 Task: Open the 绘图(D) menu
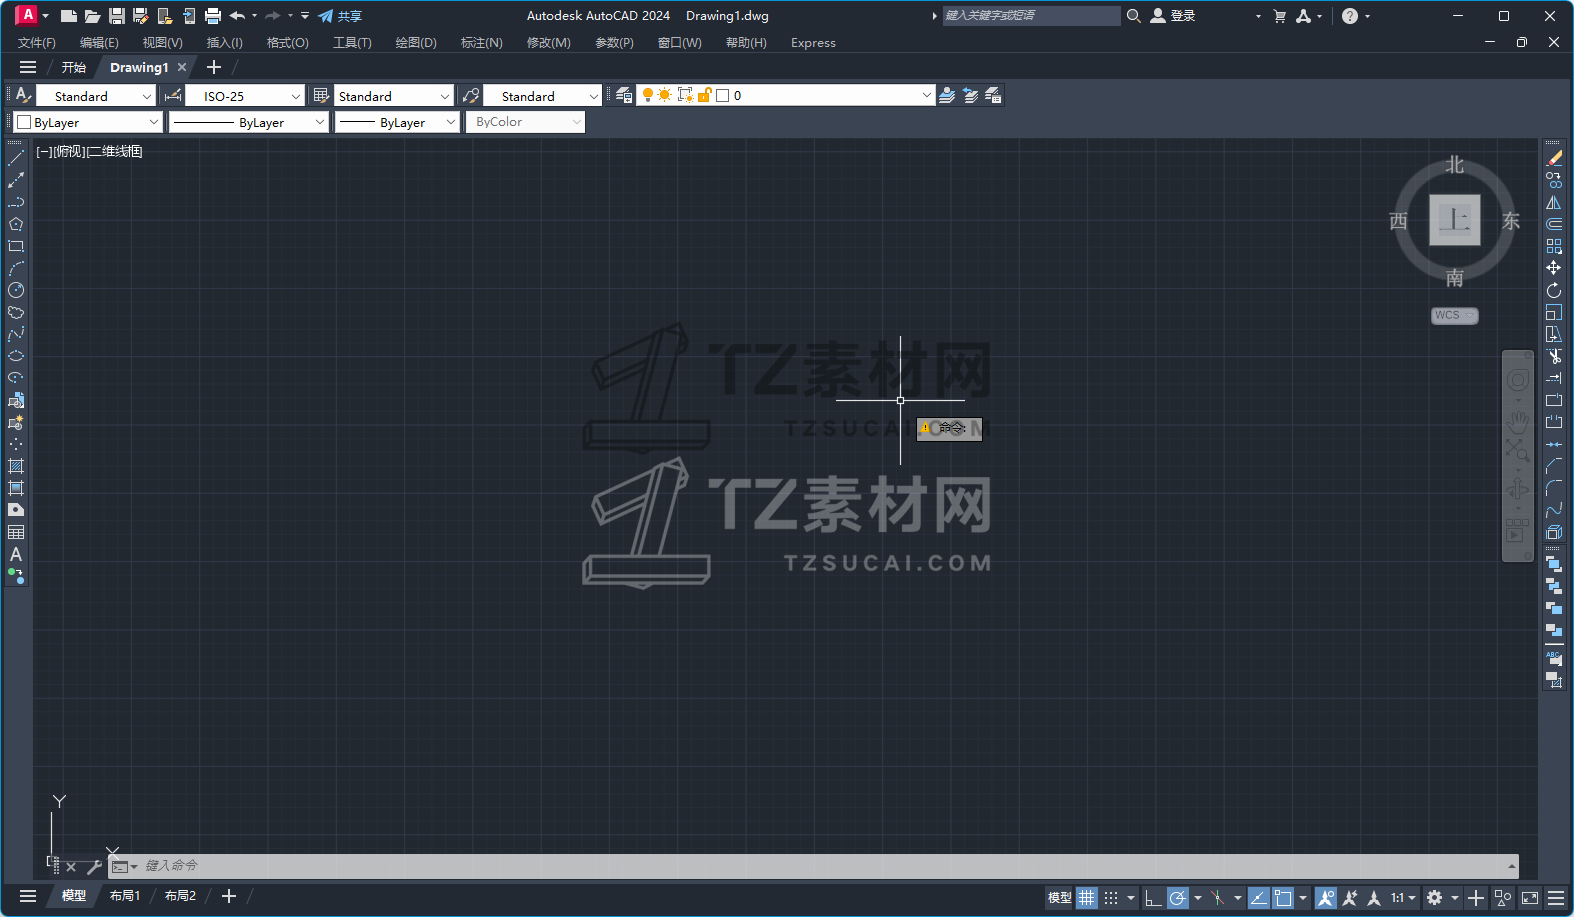(416, 43)
